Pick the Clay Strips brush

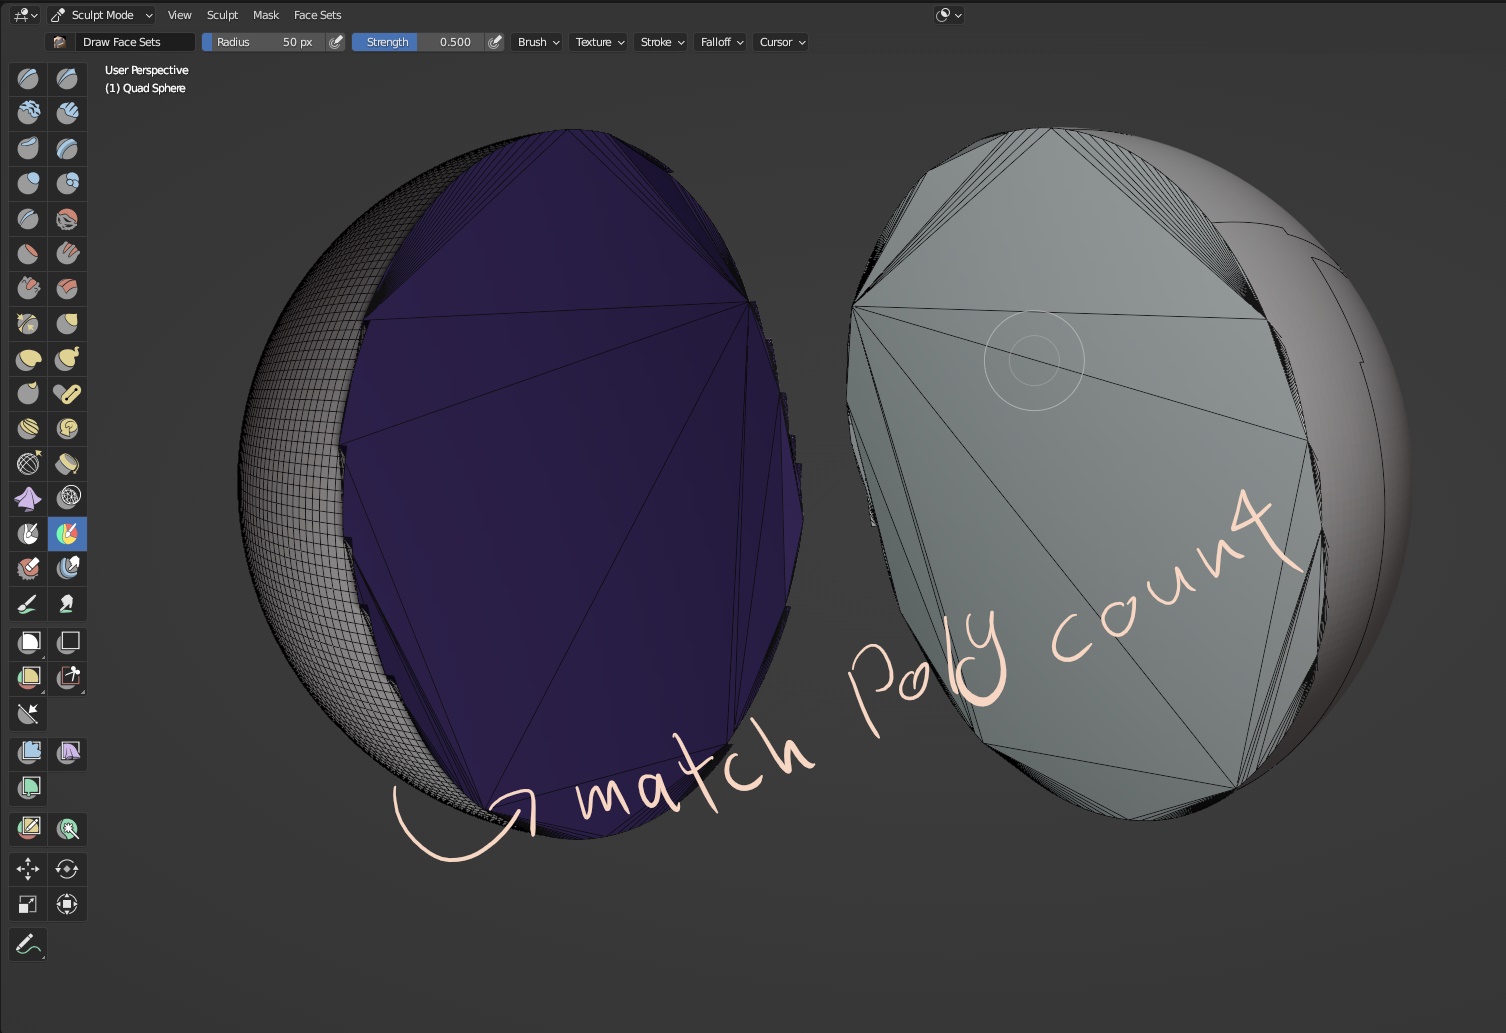(67, 113)
